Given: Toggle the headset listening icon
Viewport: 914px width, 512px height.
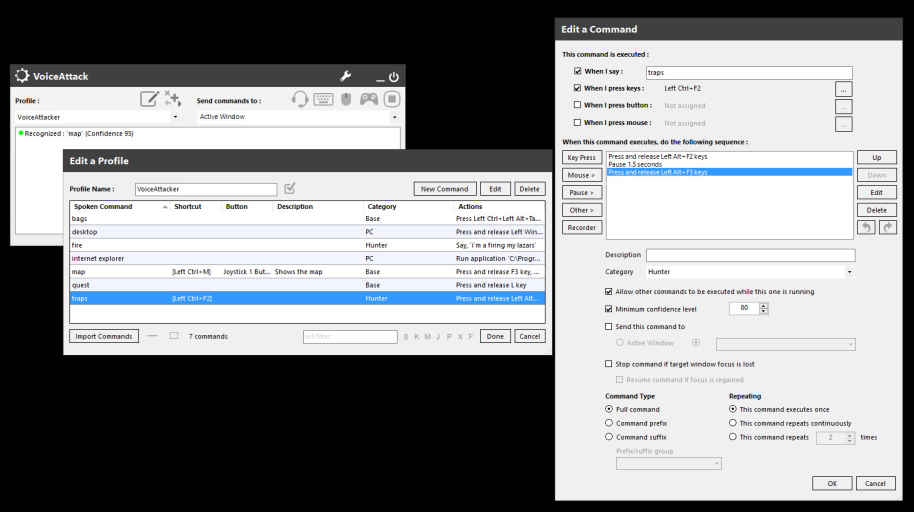Looking at the screenshot, I should click(299, 99).
